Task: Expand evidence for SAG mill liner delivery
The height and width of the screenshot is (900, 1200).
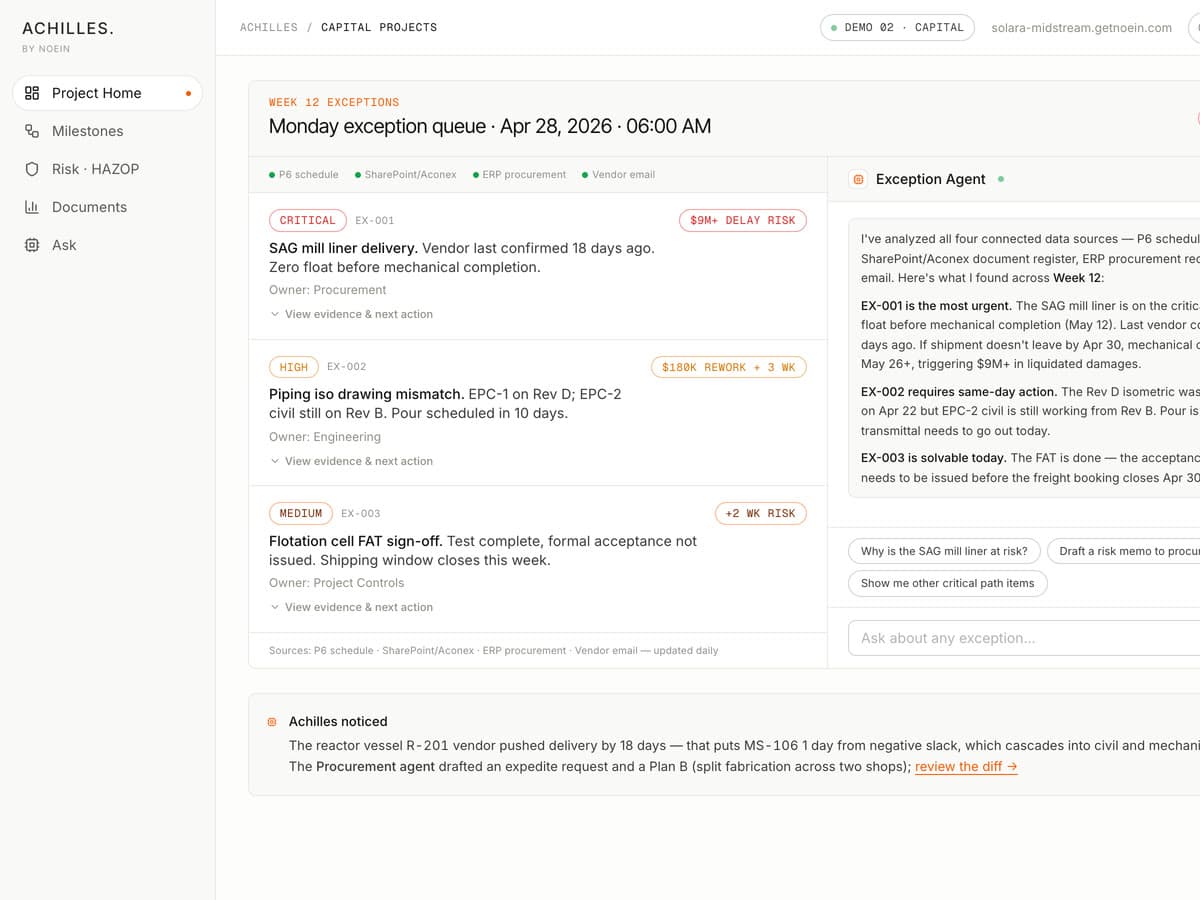Action: [x=351, y=314]
